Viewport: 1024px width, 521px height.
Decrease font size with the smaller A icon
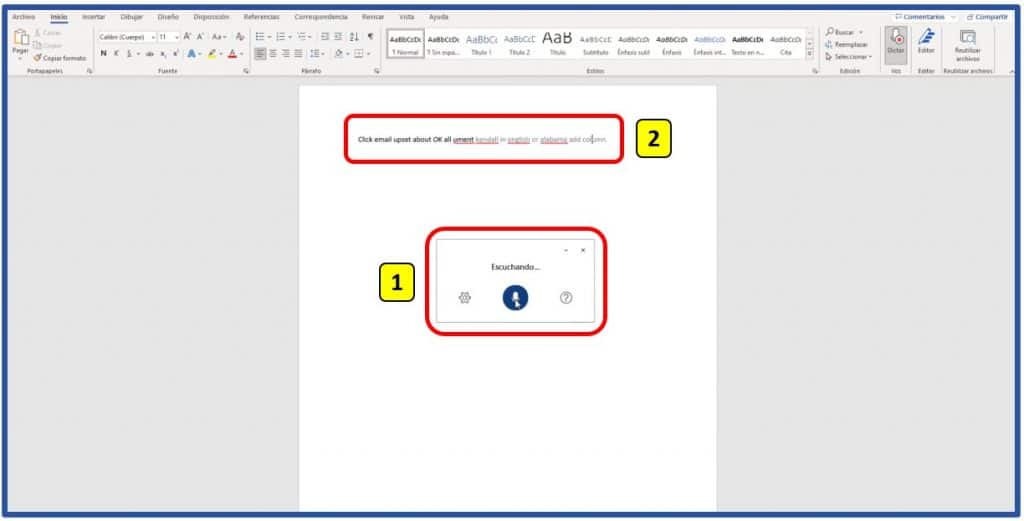(200, 37)
